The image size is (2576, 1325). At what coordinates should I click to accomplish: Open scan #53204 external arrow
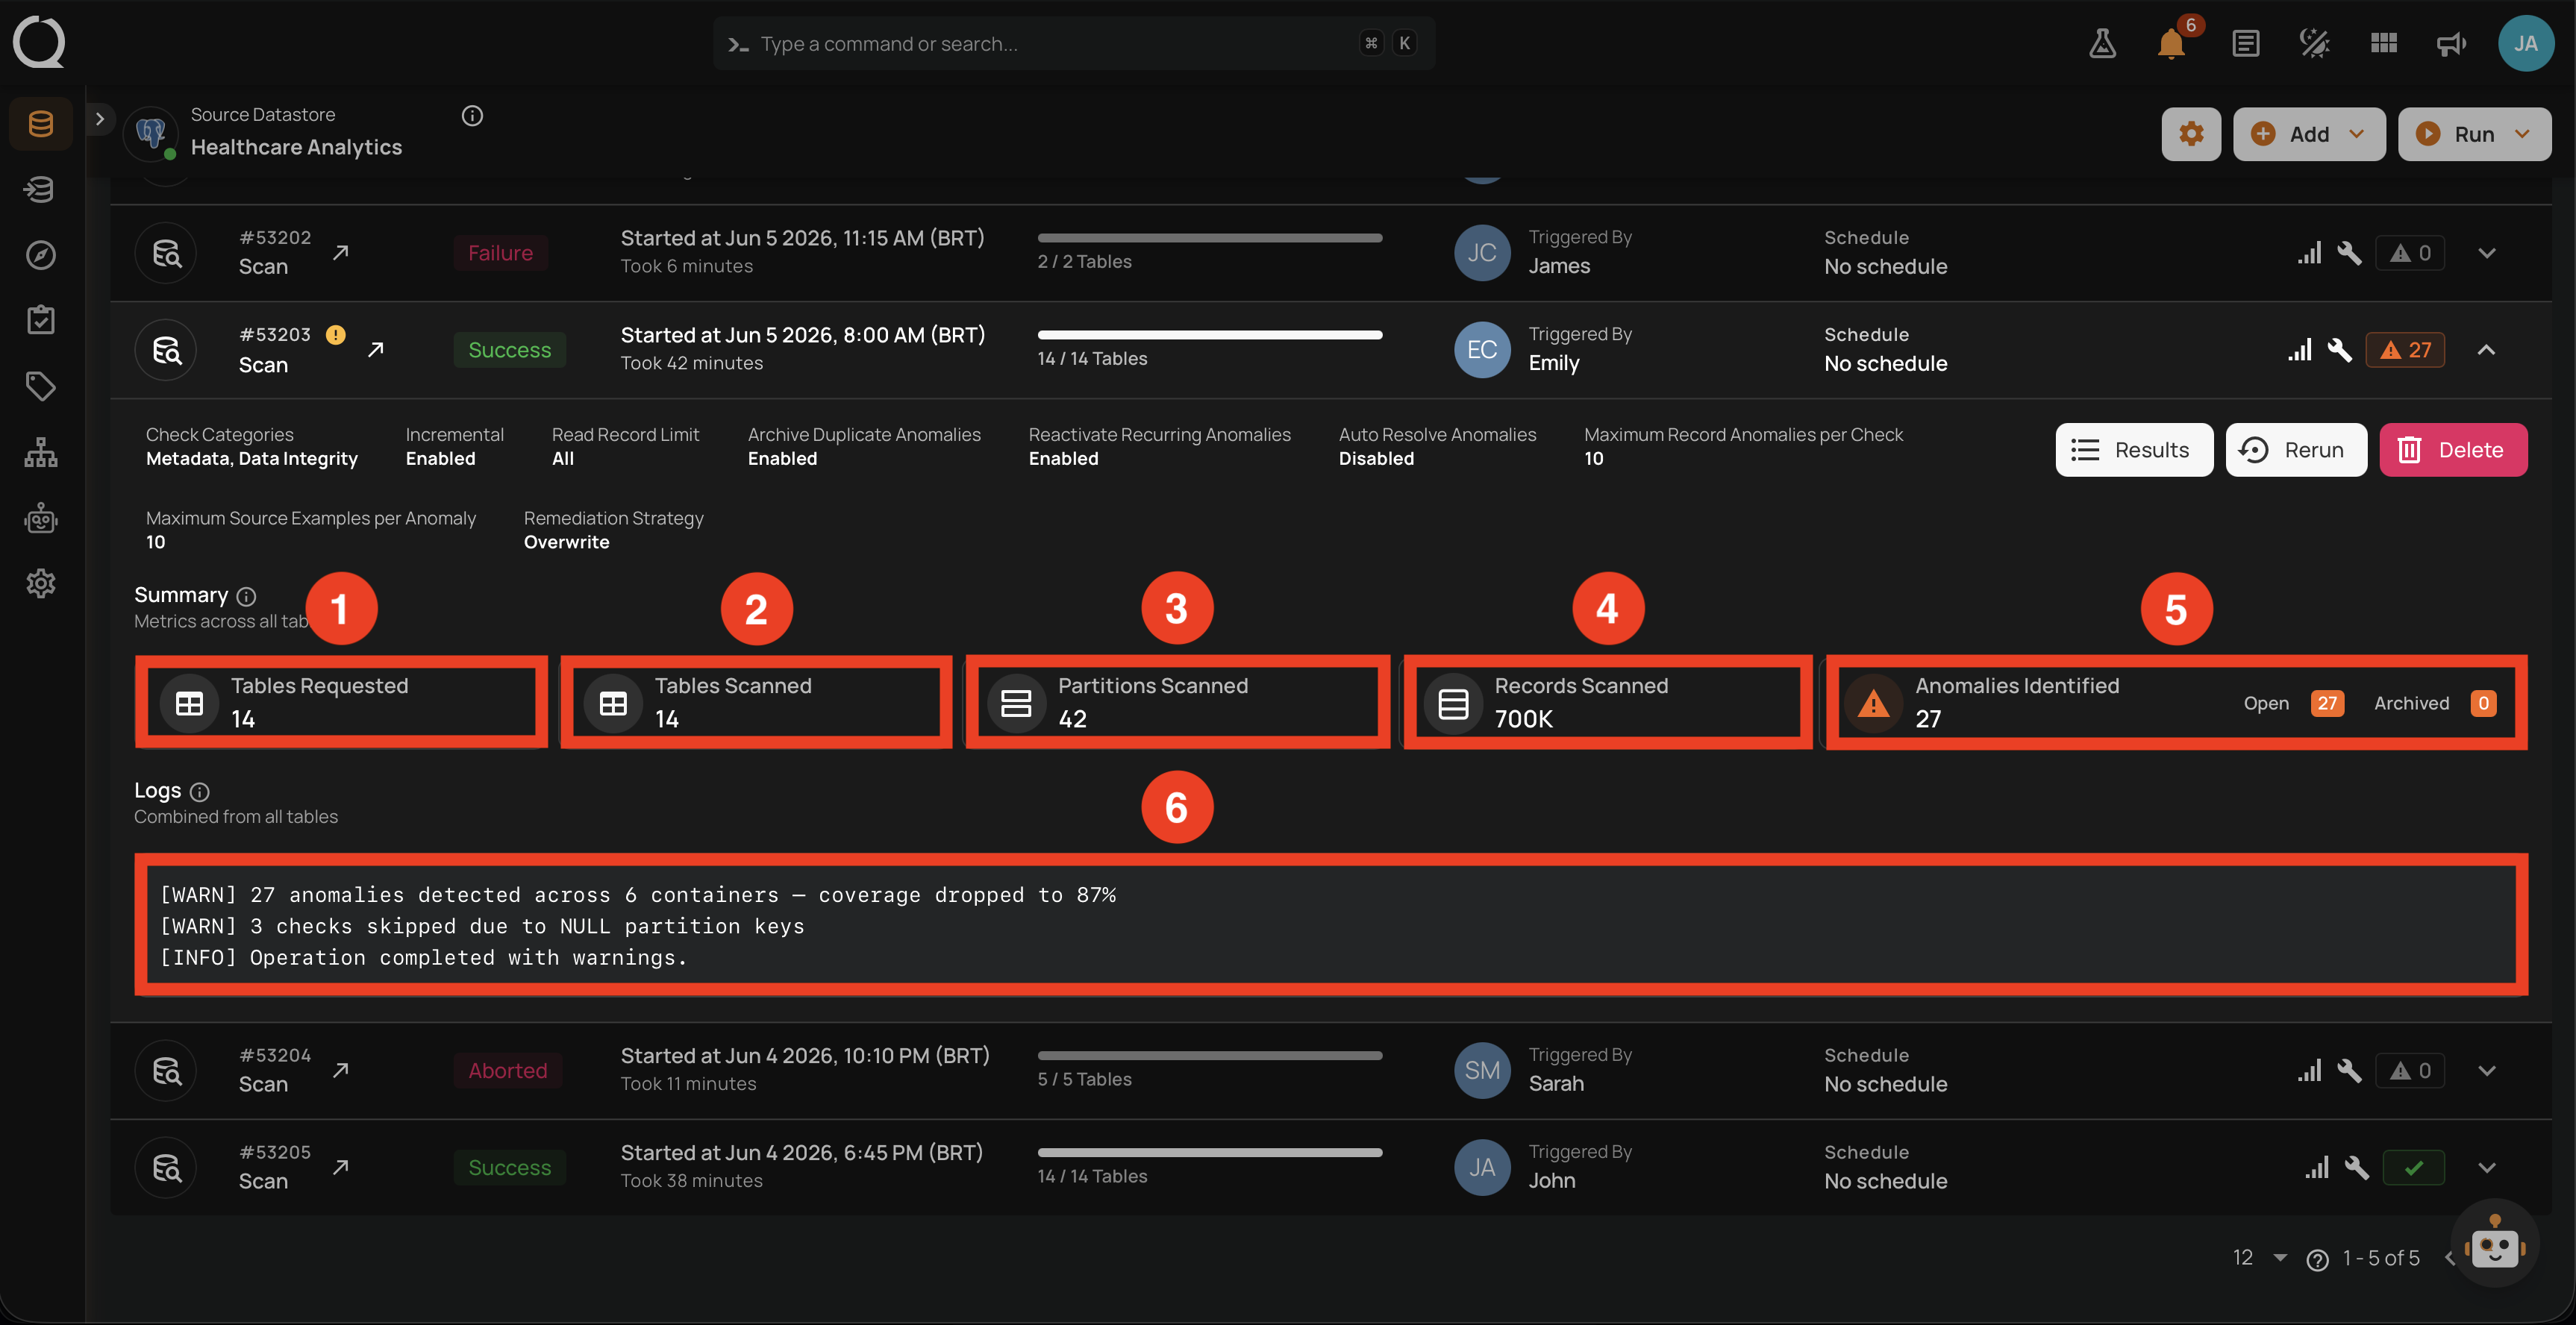click(x=340, y=1070)
